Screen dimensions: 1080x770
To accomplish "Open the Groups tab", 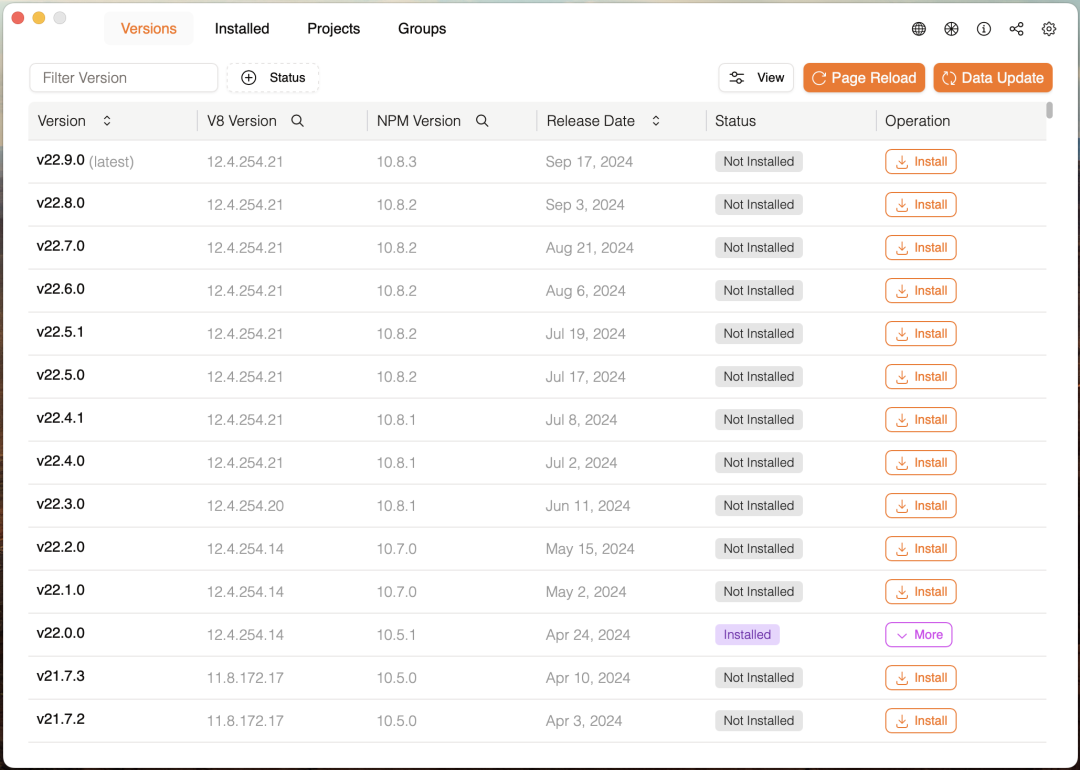I will [x=422, y=29].
